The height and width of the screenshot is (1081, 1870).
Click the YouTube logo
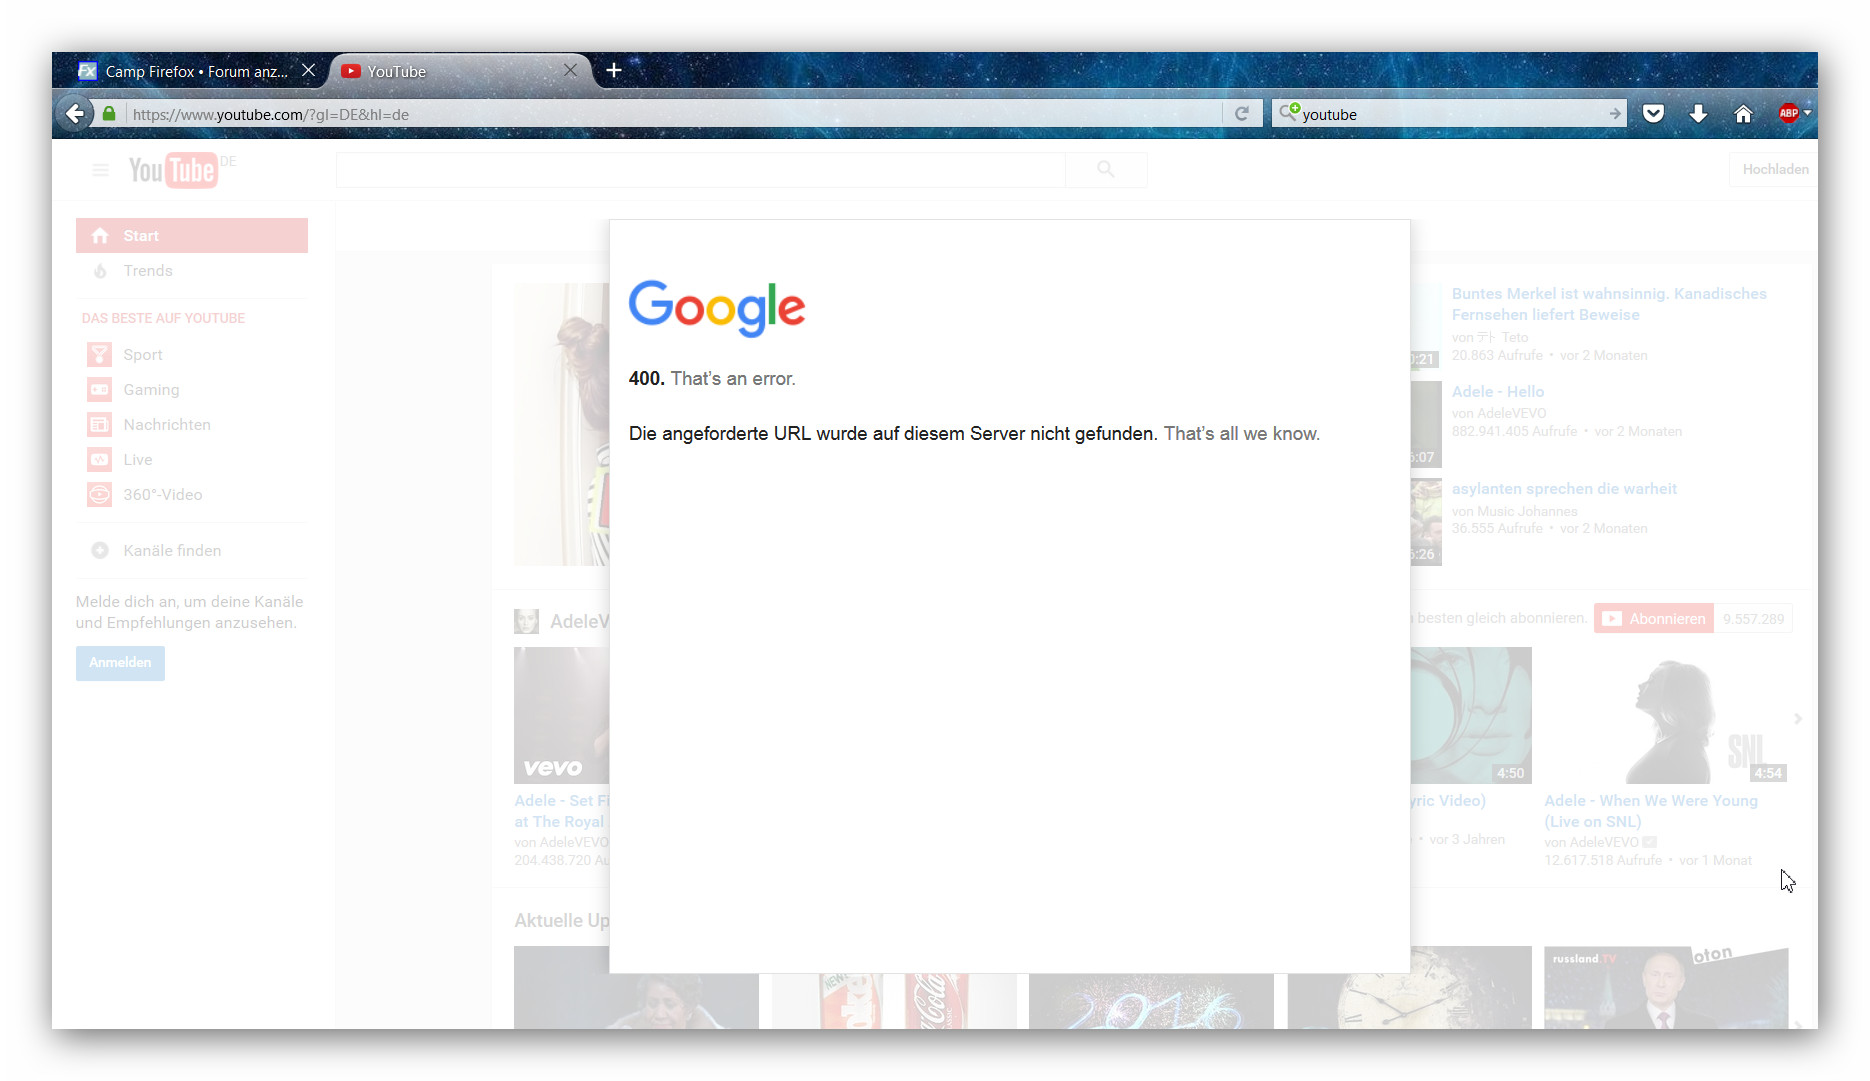[172, 170]
